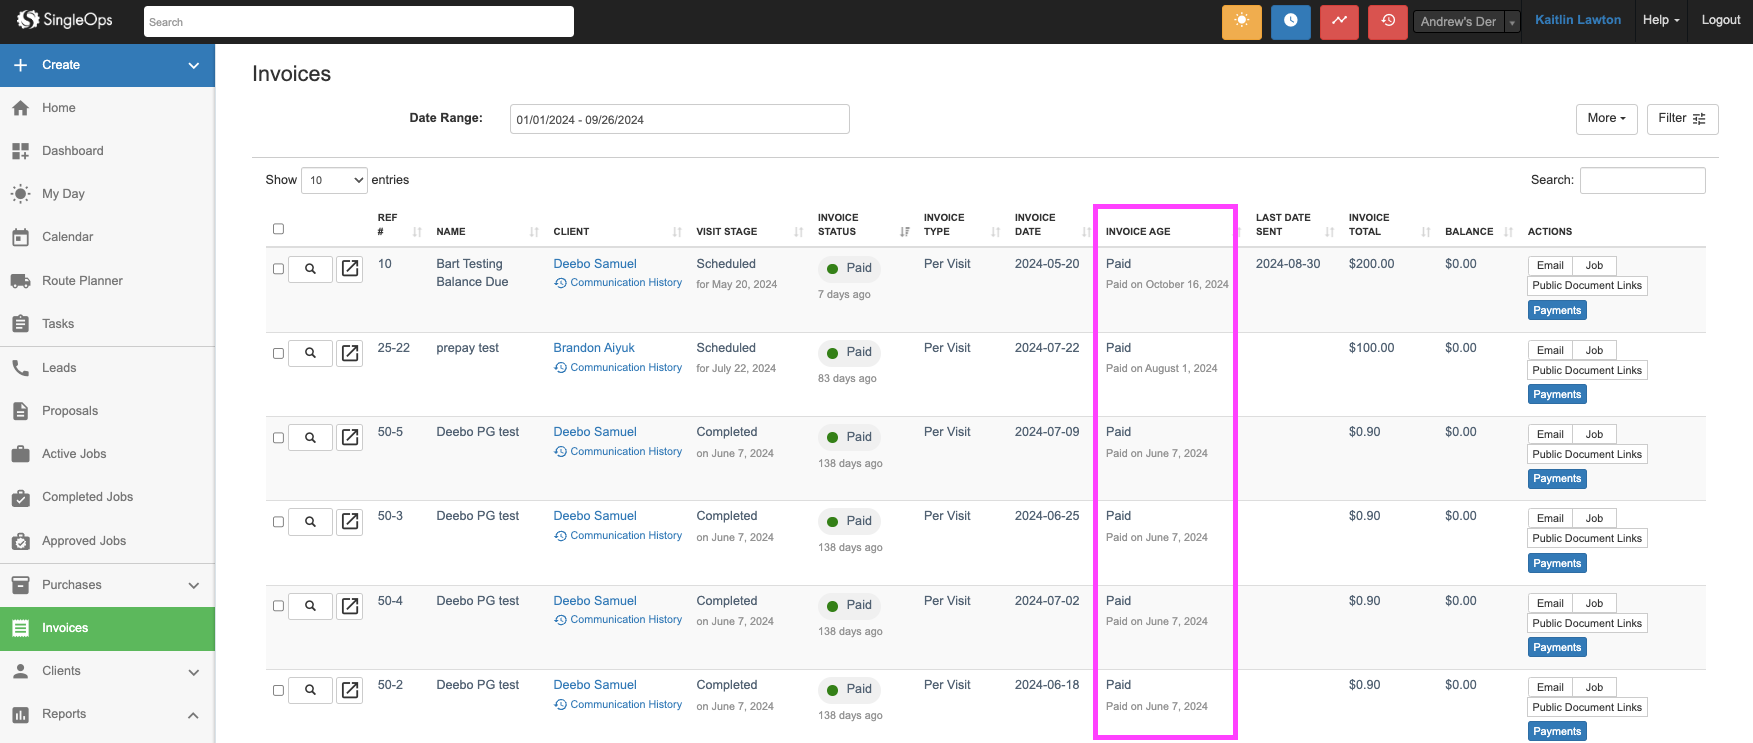Open the Help menu
The image size is (1753, 743).
coord(1660,20)
